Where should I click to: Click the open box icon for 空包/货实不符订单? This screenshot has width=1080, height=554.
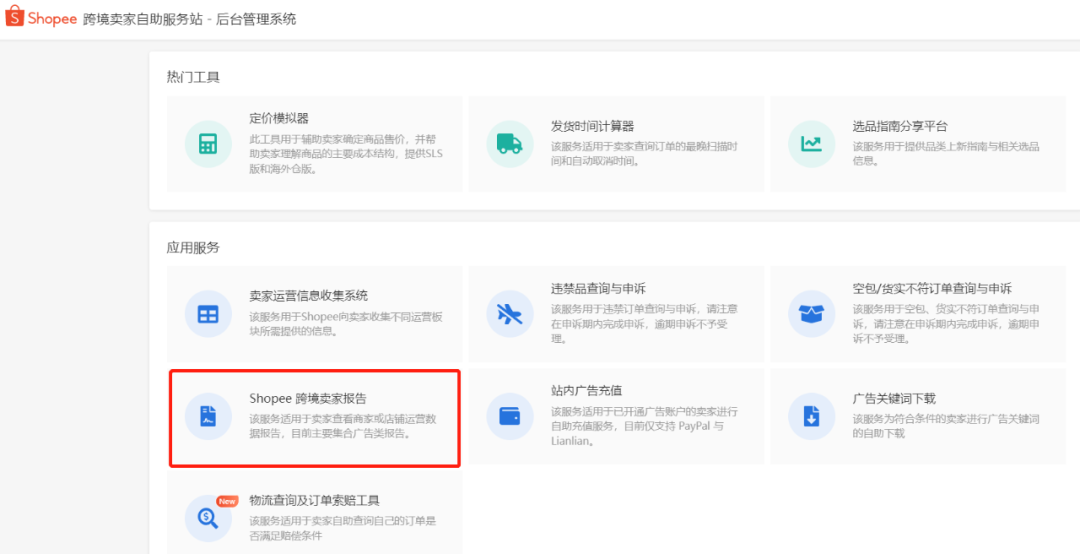811,314
